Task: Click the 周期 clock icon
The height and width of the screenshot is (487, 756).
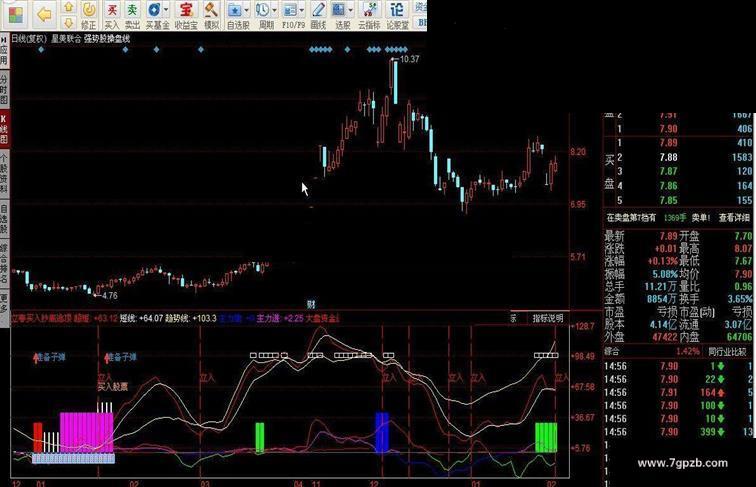Action: [263, 10]
